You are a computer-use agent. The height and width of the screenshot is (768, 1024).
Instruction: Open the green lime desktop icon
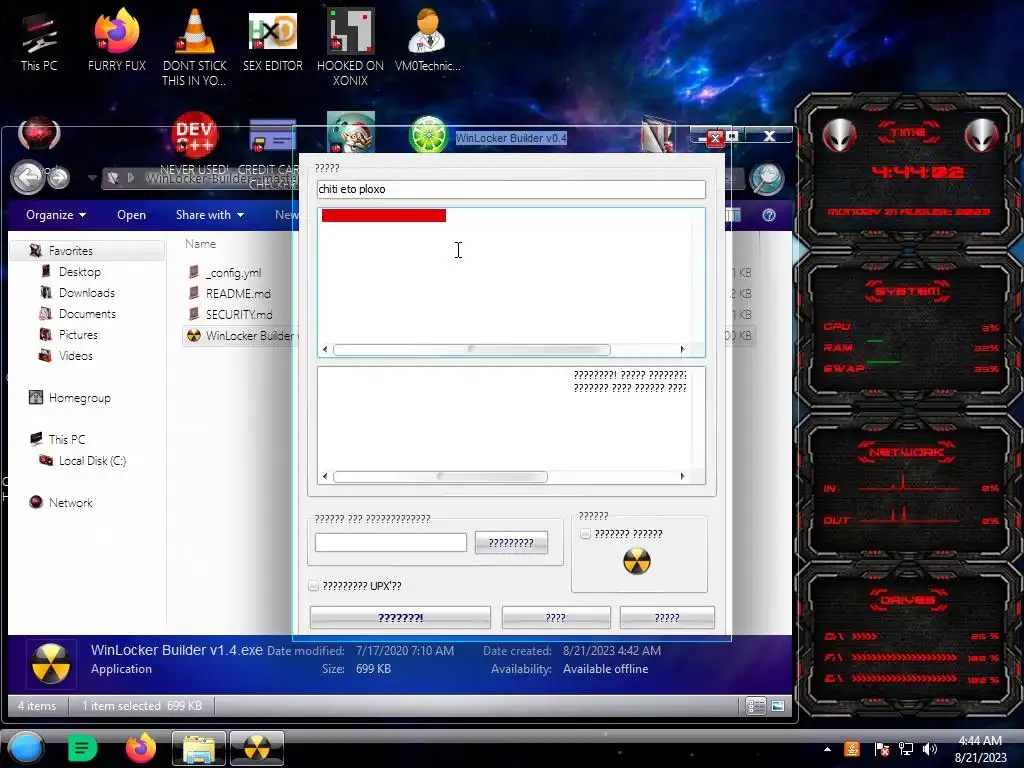tap(428, 135)
